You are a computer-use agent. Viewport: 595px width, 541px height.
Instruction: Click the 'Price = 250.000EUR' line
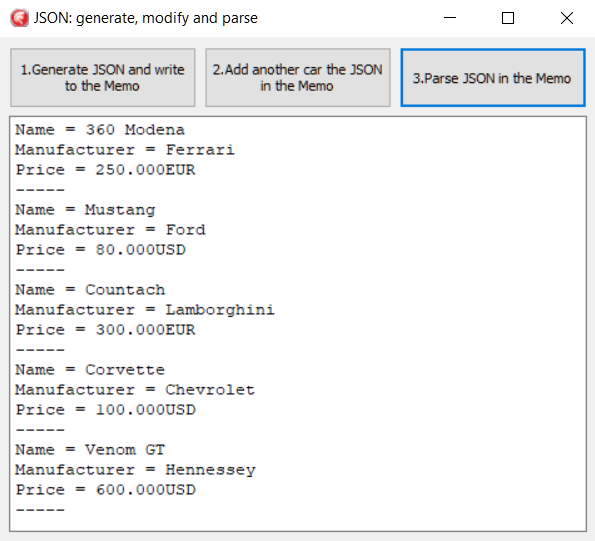point(105,170)
